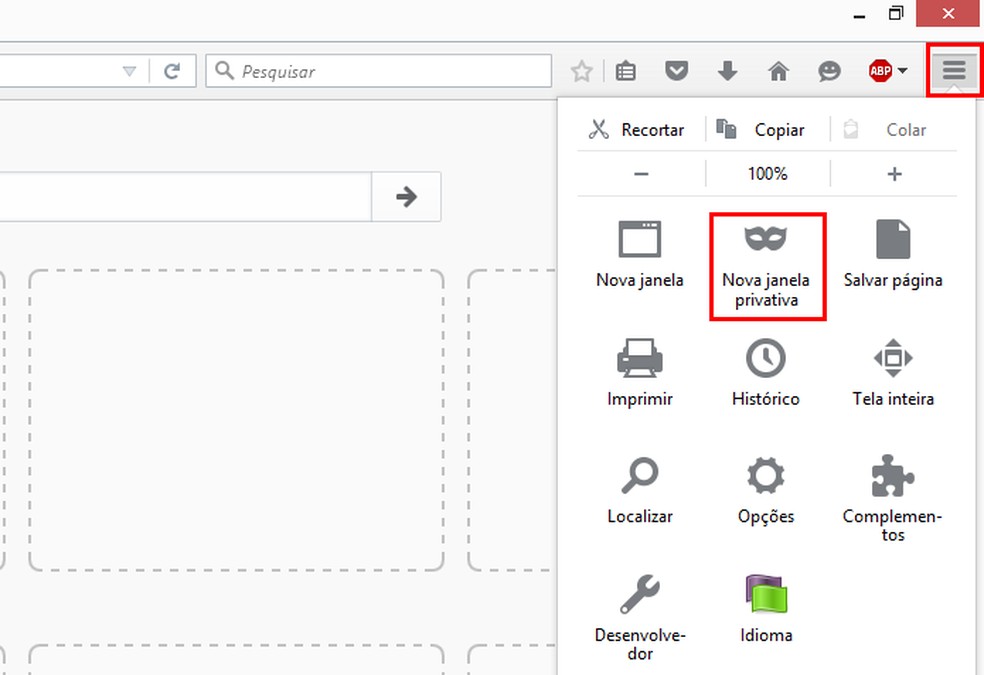The height and width of the screenshot is (675, 984).
Task: Bookmark the page with the star
Action: click(581, 71)
